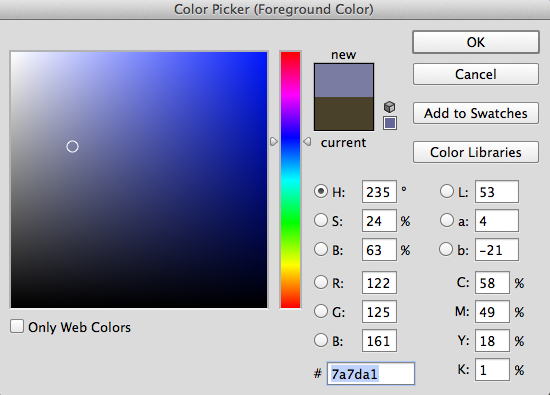Select the RGB blue B radio button

point(321,340)
